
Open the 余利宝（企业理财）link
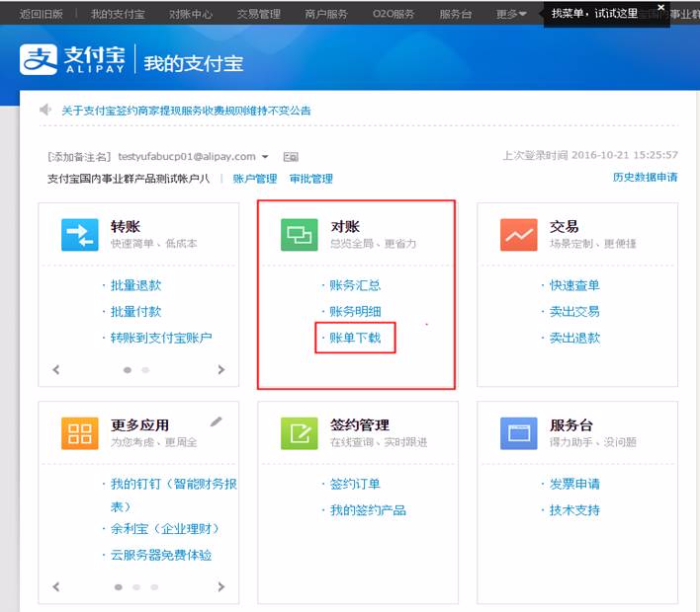tap(165, 529)
